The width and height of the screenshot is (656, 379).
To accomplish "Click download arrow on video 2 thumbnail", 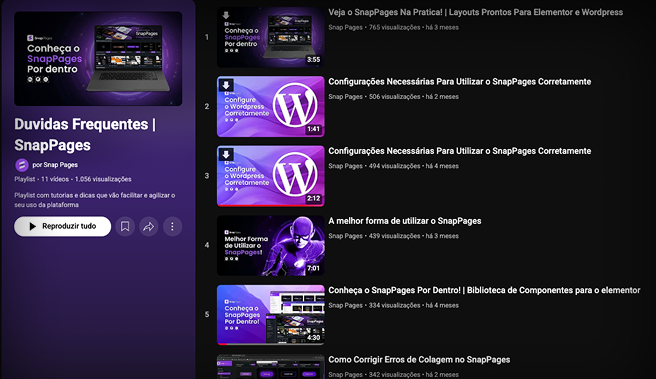I will coord(226,85).
